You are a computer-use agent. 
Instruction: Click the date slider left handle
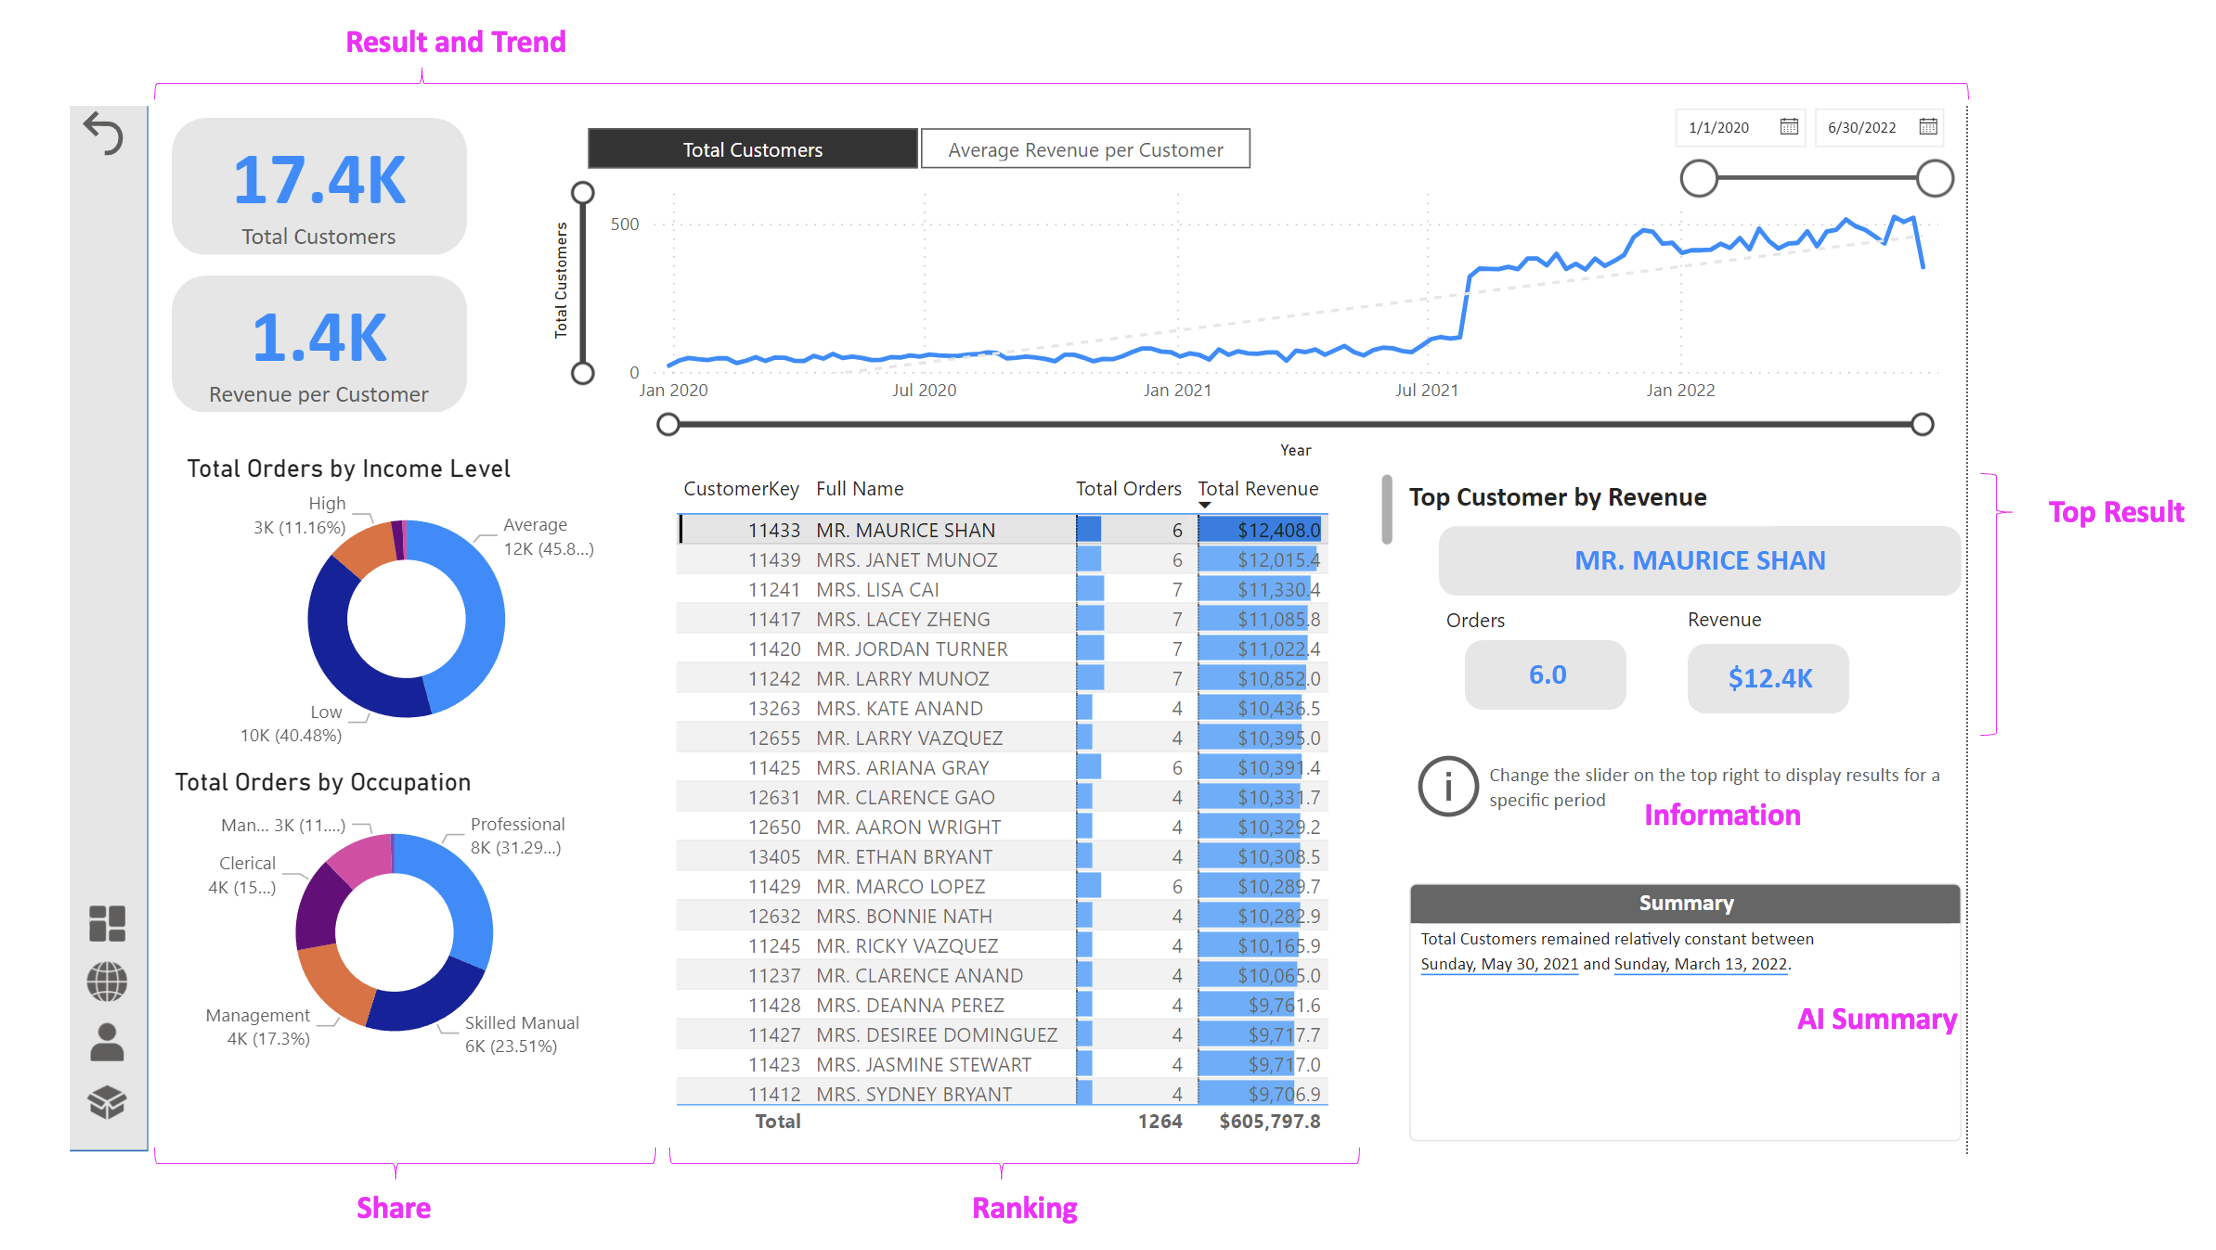[x=1698, y=179]
